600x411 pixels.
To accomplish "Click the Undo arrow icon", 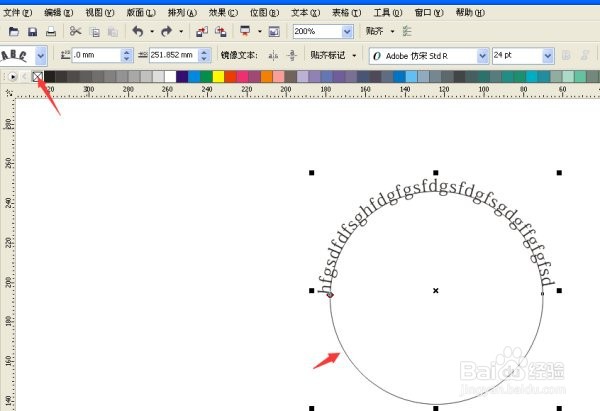I will (138, 31).
